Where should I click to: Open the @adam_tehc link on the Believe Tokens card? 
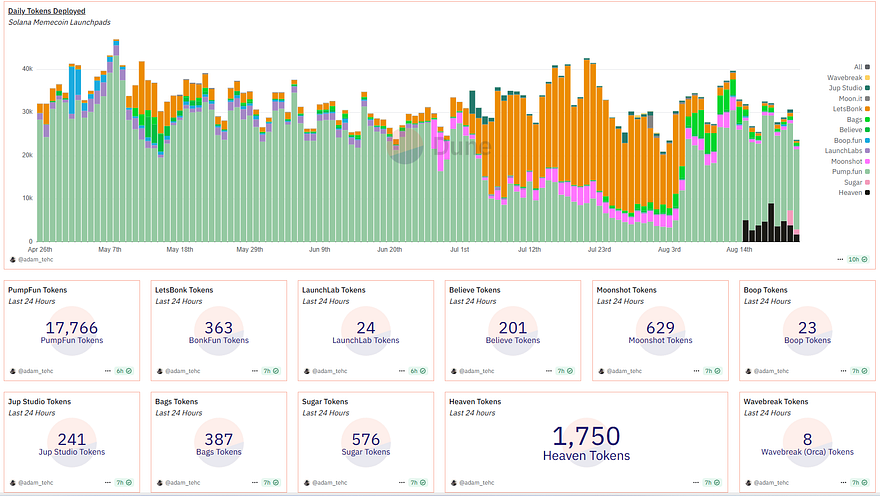click(476, 371)
